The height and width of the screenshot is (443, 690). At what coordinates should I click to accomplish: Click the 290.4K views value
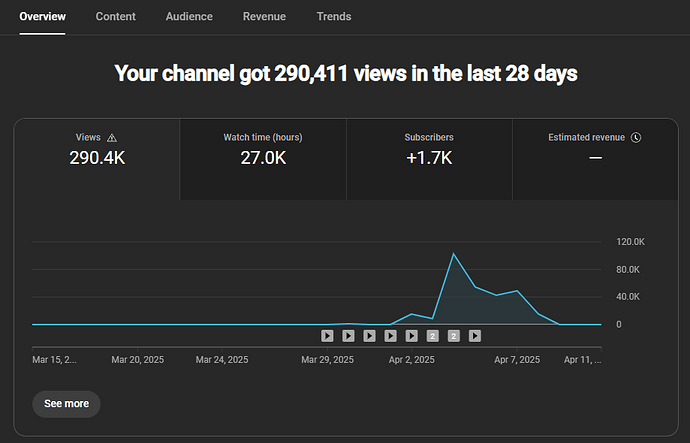pos(97,158)
